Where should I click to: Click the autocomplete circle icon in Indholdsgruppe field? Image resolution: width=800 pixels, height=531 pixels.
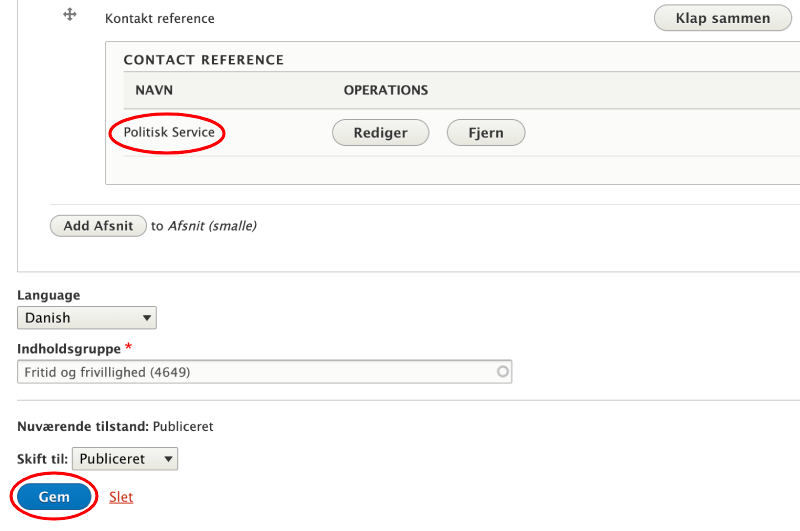(503, 372)
